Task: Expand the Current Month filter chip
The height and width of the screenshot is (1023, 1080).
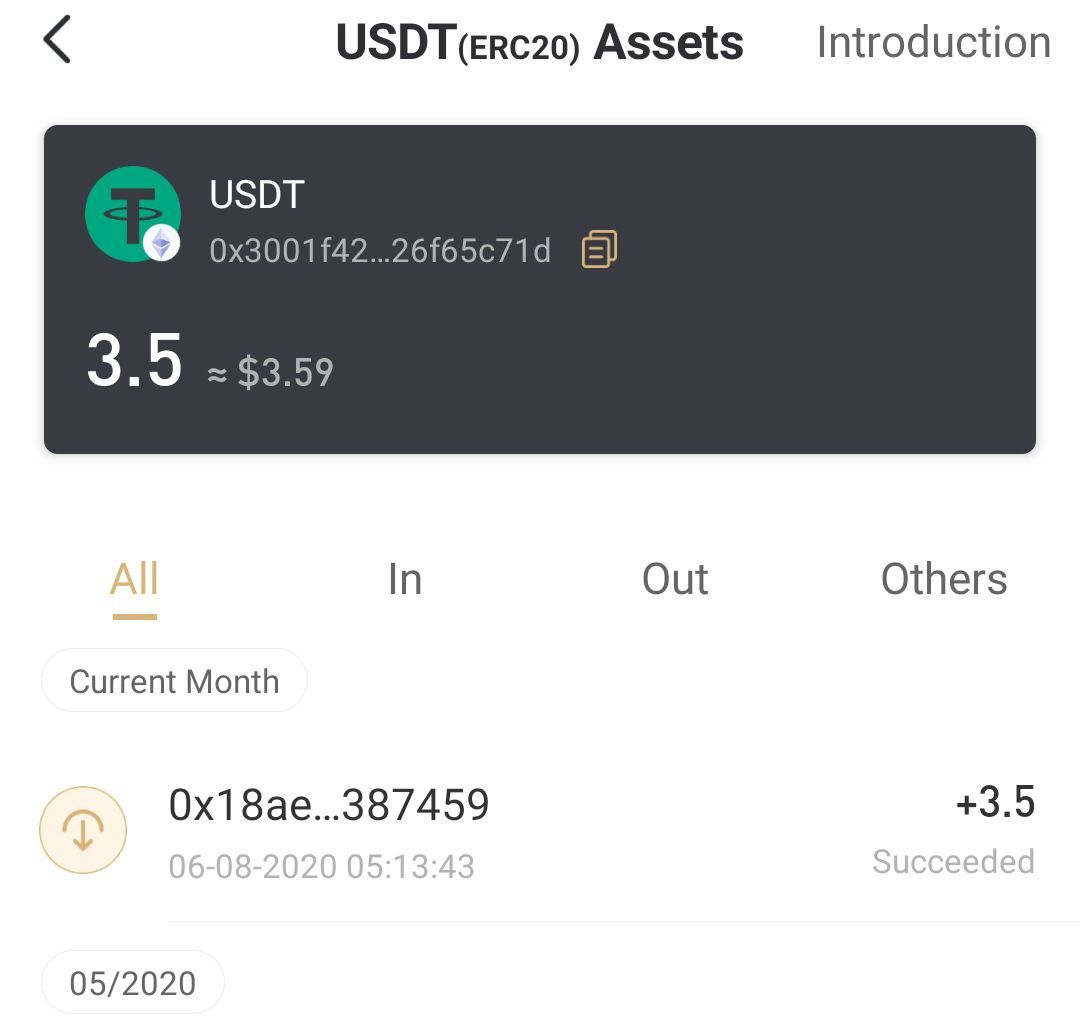Action: pos(174,682)
